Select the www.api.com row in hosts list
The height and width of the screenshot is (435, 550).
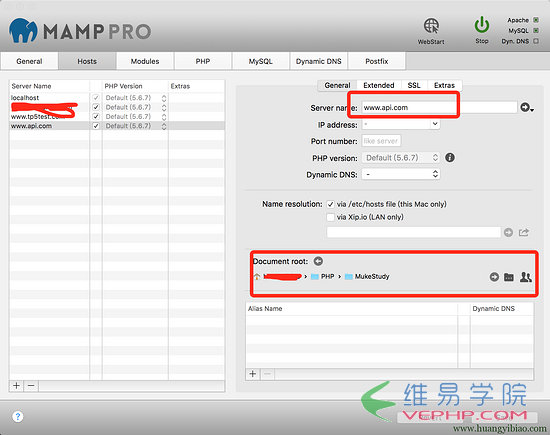coord(117,126)
